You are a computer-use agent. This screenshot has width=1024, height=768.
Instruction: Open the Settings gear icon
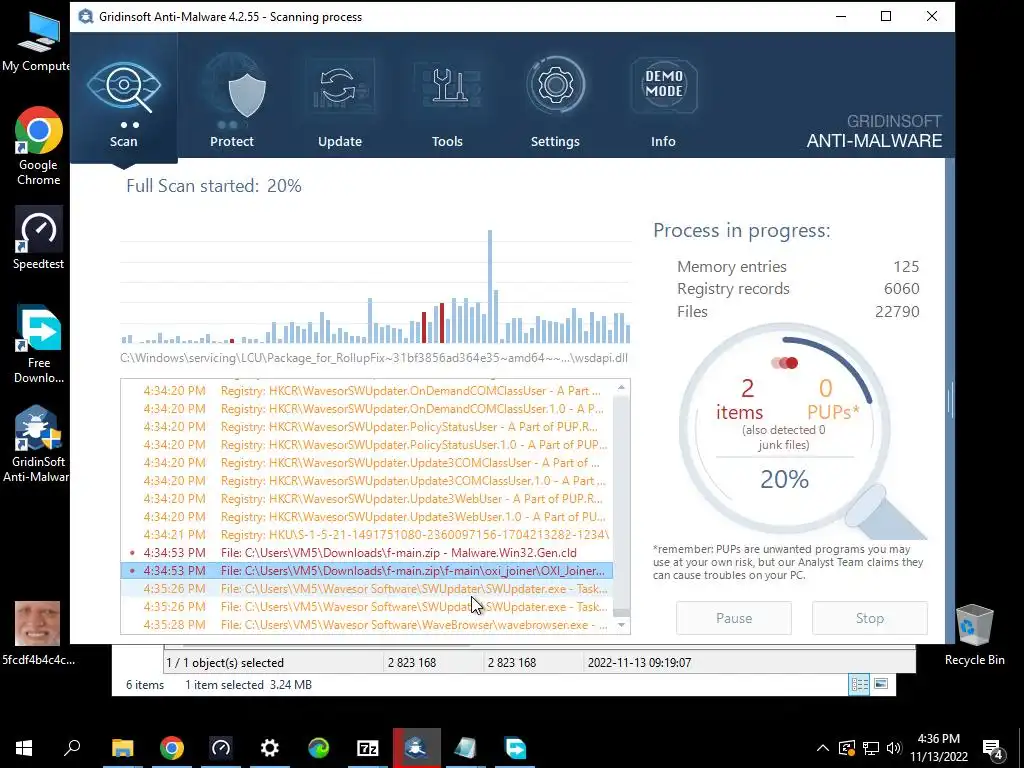555,86
